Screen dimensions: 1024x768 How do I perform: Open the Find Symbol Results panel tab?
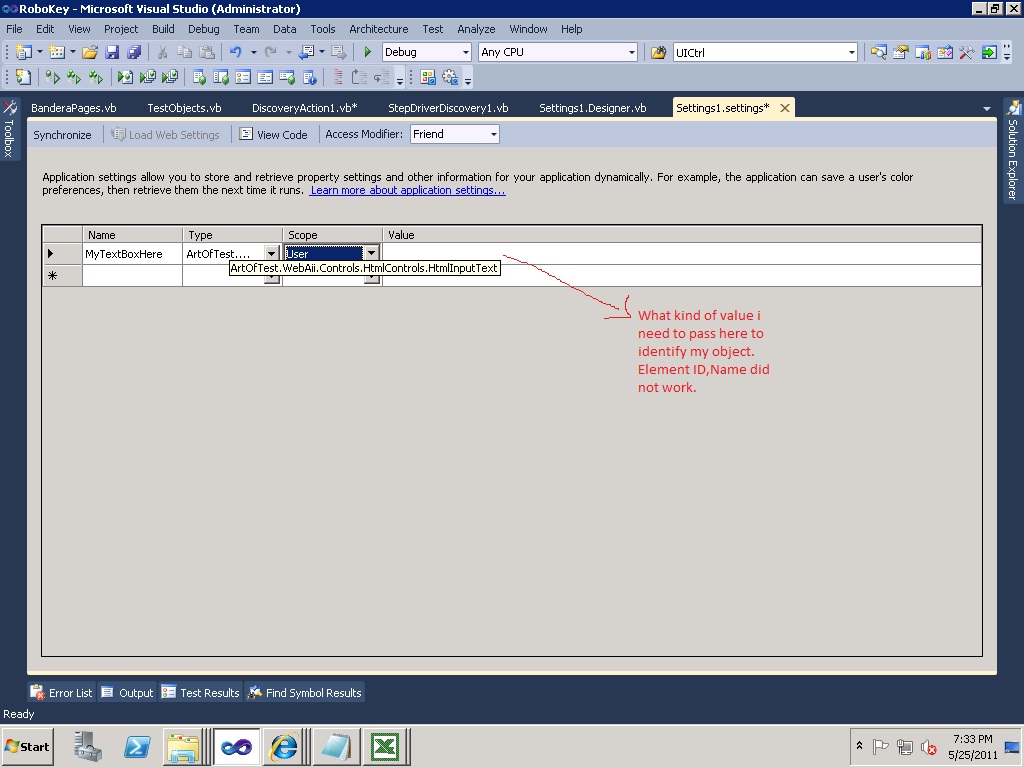coord(304,692)
